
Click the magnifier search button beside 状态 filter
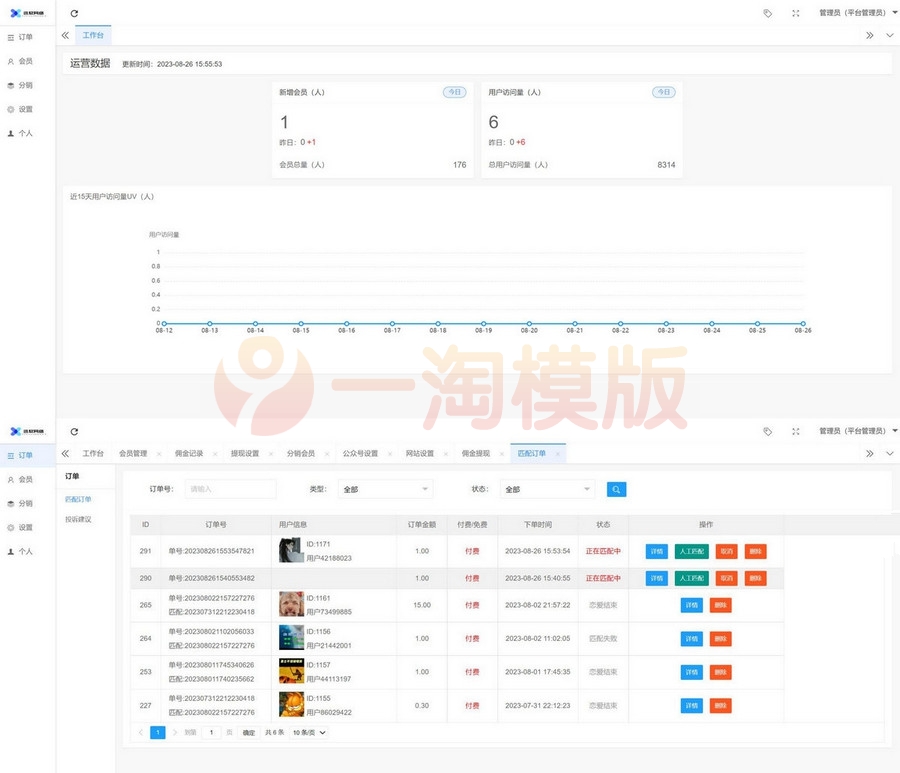pyautogui.click(x=616, y=490)
